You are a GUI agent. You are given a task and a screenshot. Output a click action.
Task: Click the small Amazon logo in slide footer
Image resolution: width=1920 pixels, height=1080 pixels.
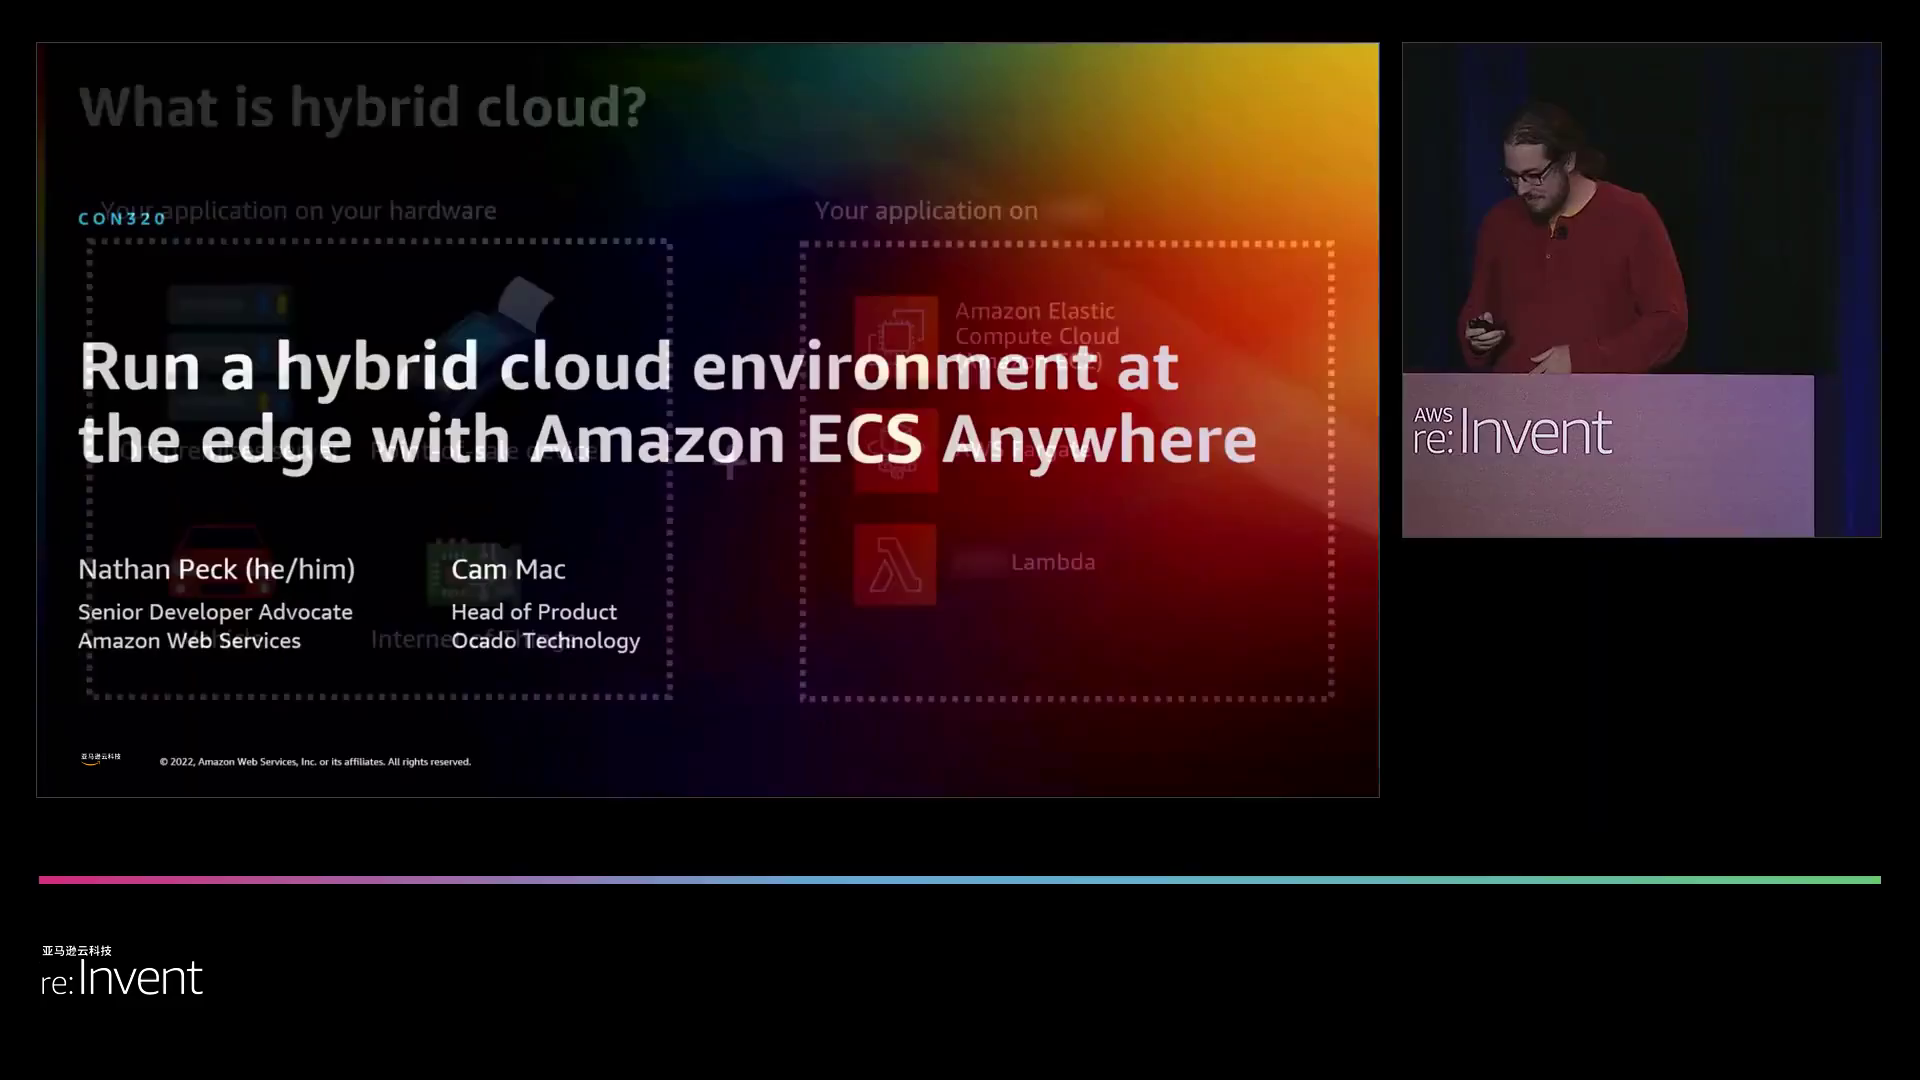pos(100,759)
